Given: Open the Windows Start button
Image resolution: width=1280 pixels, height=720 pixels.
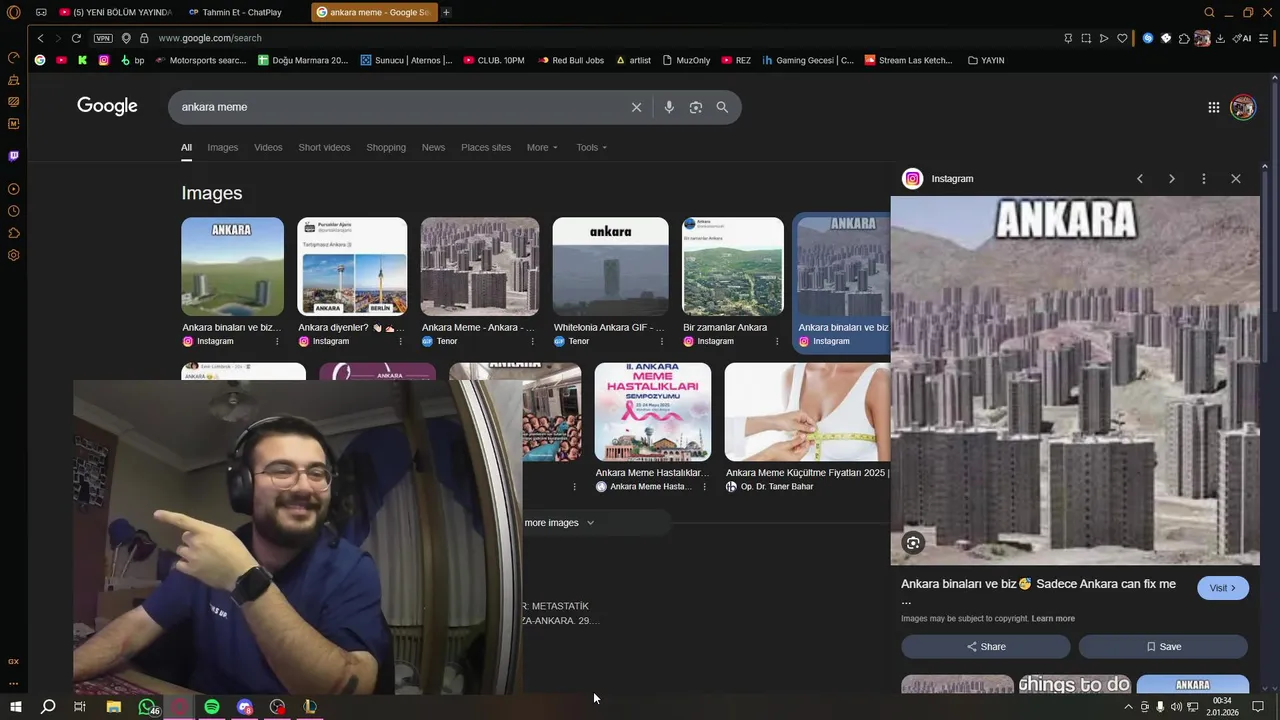Looking at the screenshot, I should pyautogui.click(x=16, y=707).
